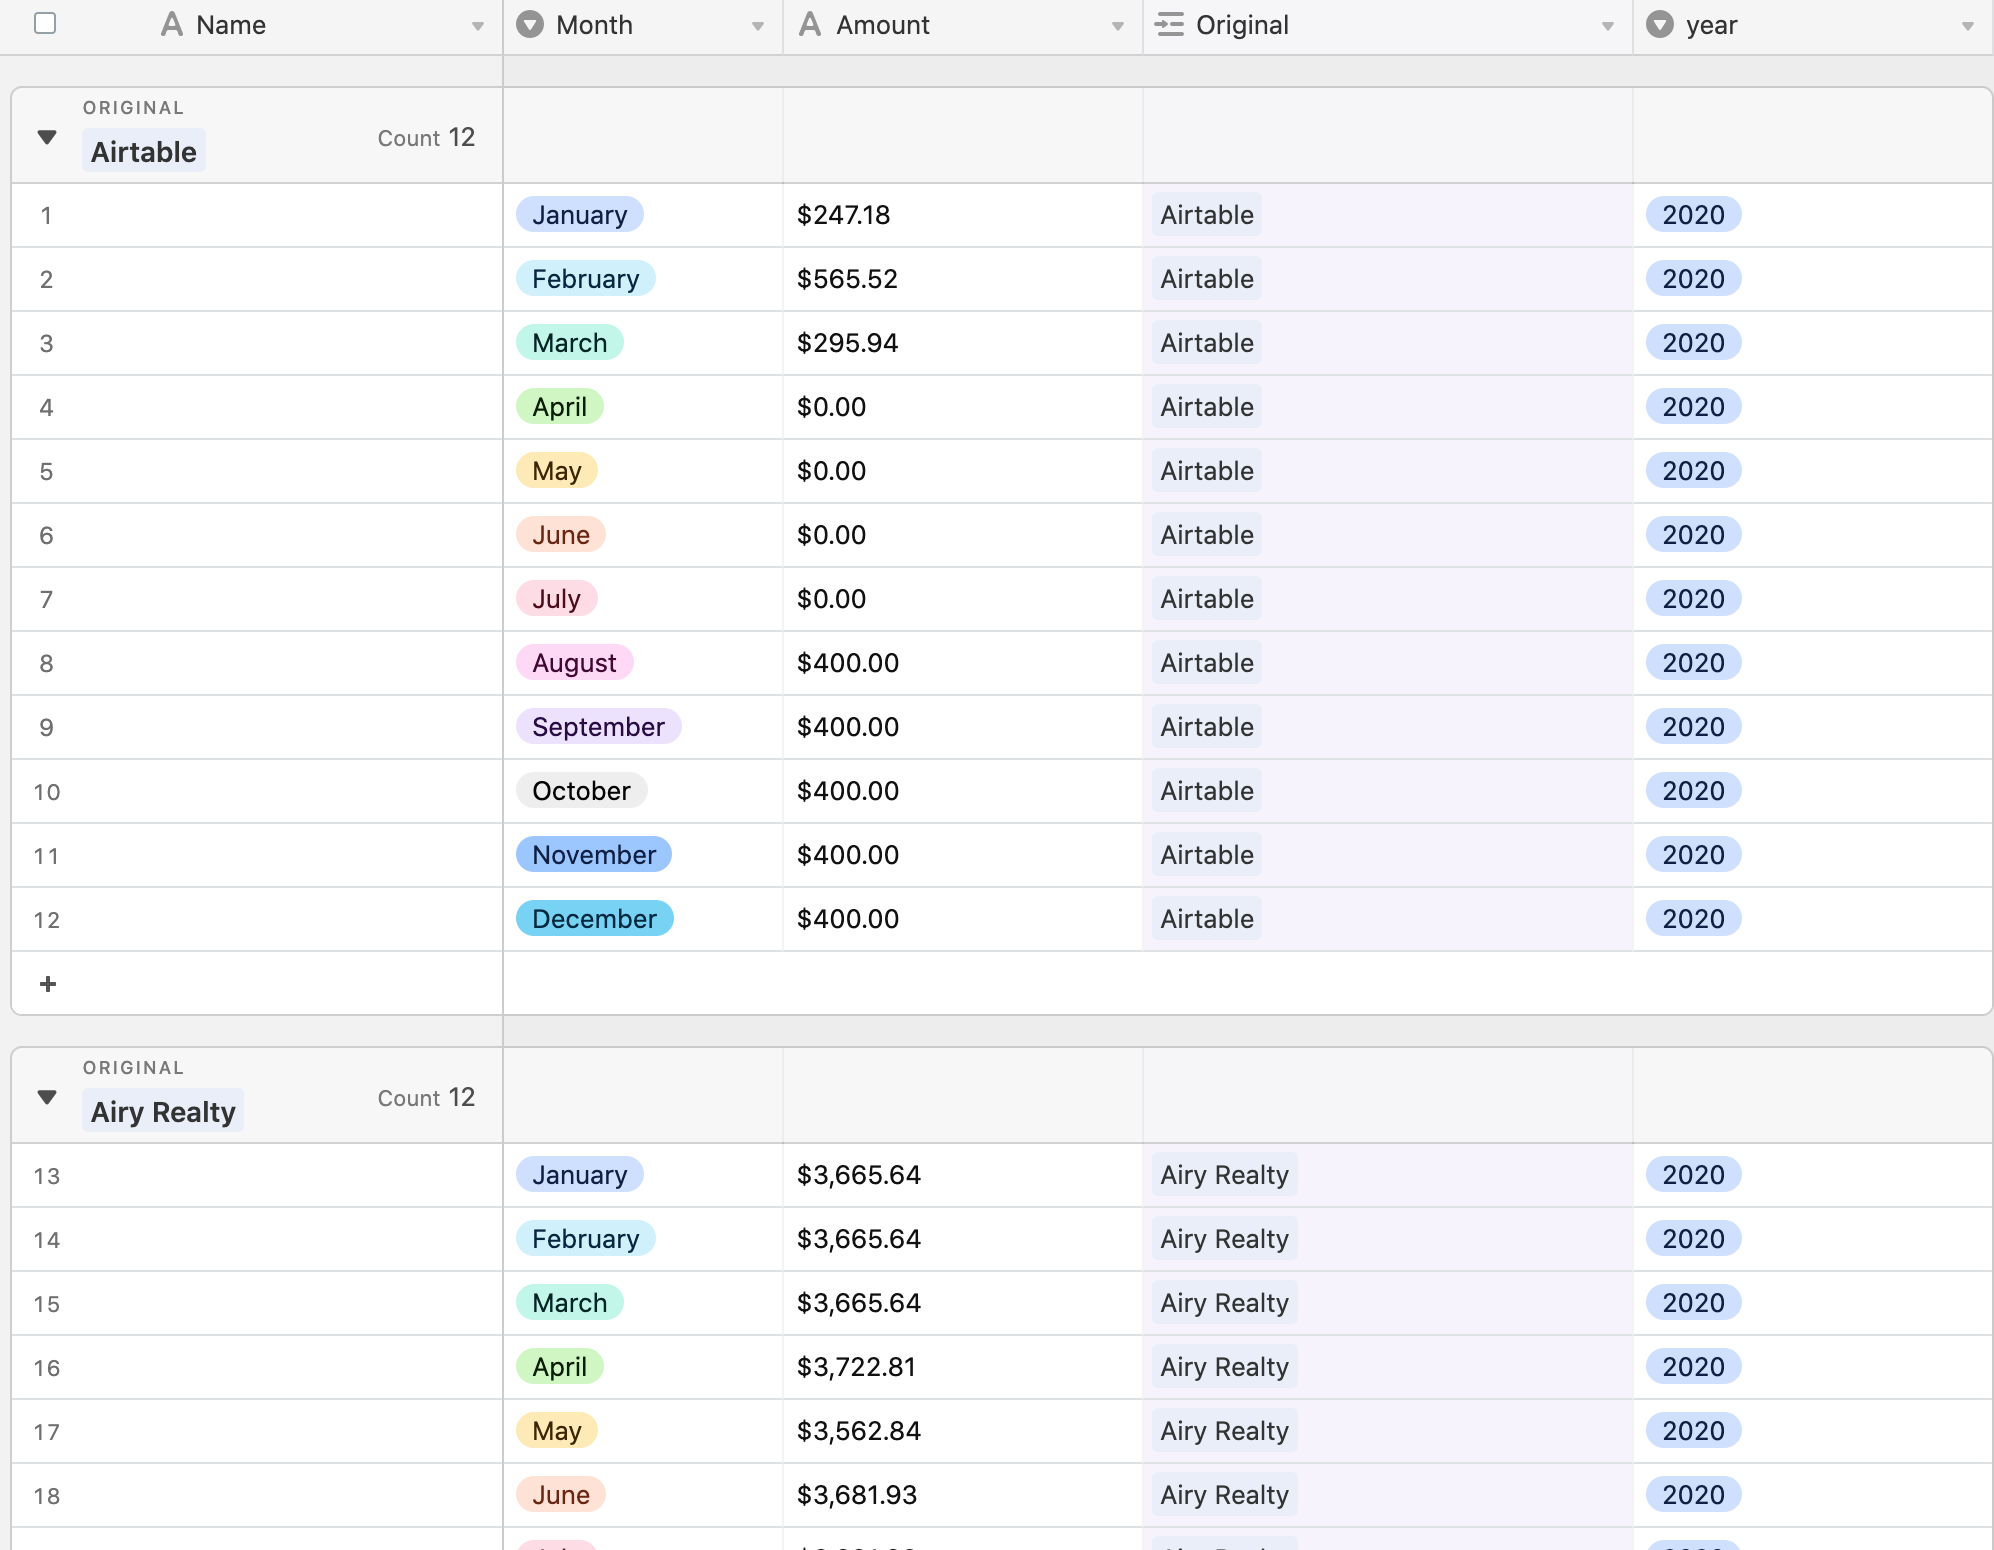Open the year column dropdown arrow
The image size is (1994, 1550).
1968,26
